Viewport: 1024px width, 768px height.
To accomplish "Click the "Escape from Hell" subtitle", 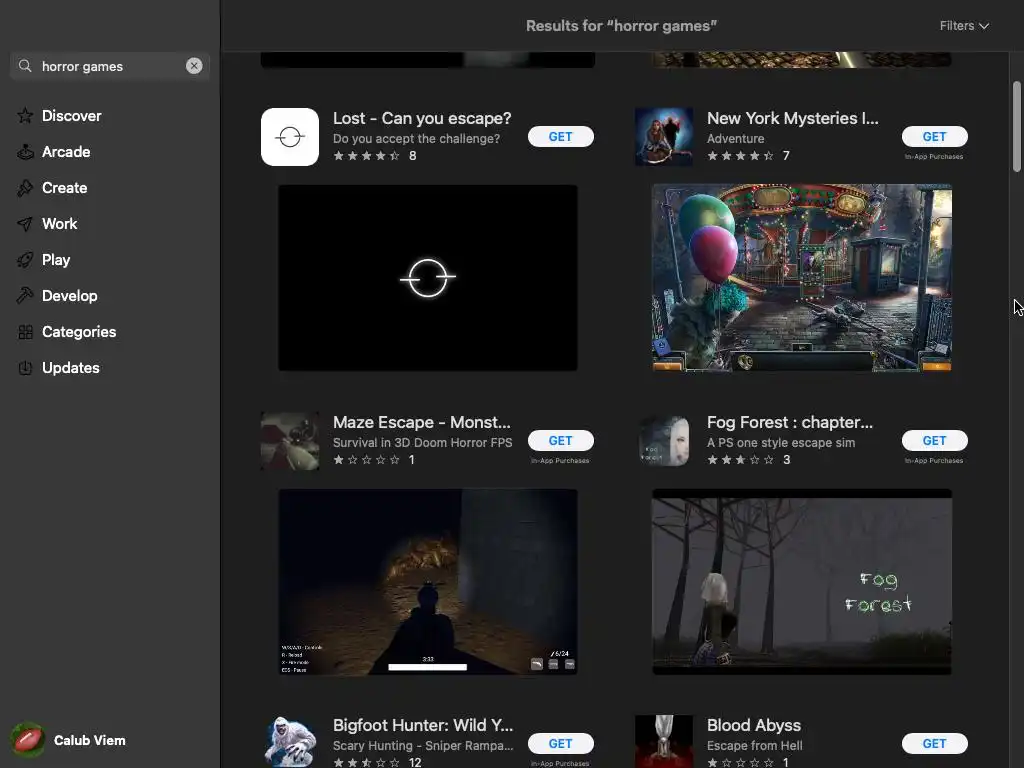I will tap(755, 746).
